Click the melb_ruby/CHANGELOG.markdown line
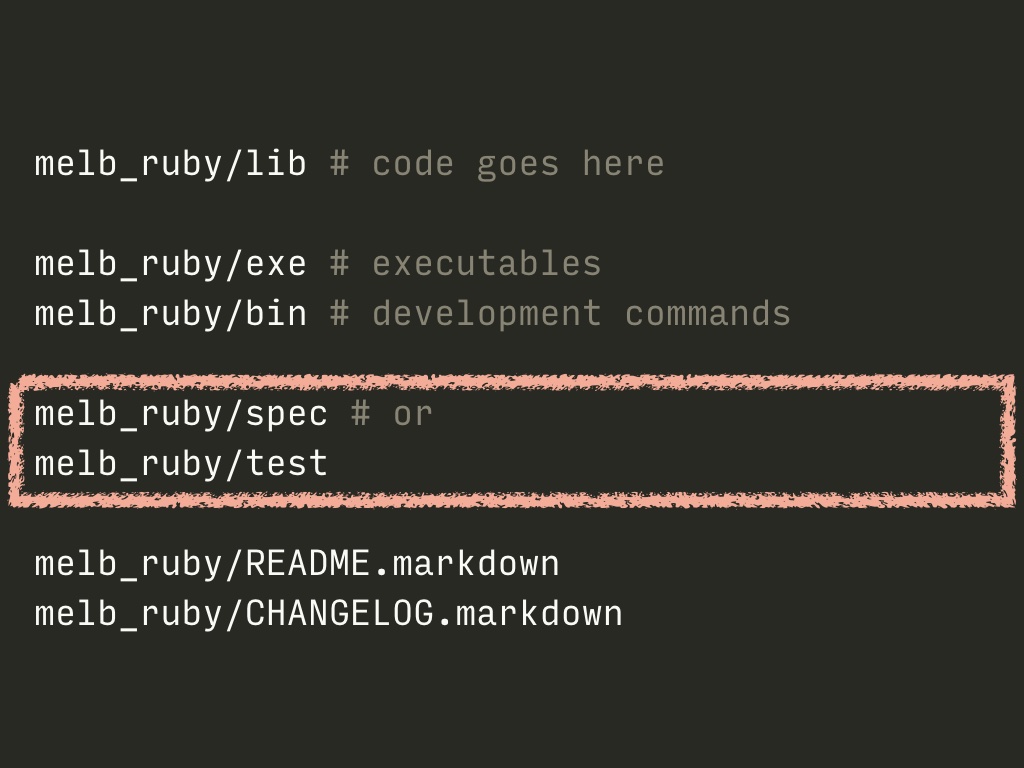1024x768 pixels. click(328, 614)
